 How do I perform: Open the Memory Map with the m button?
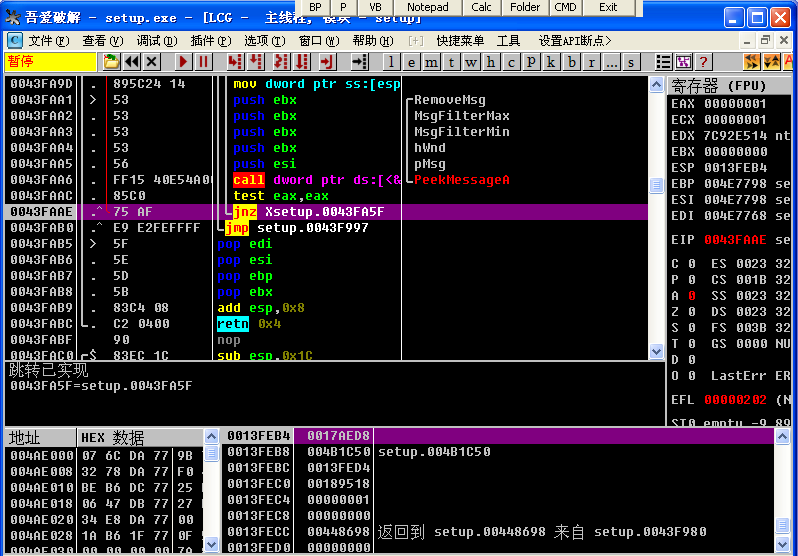[432, 62]
